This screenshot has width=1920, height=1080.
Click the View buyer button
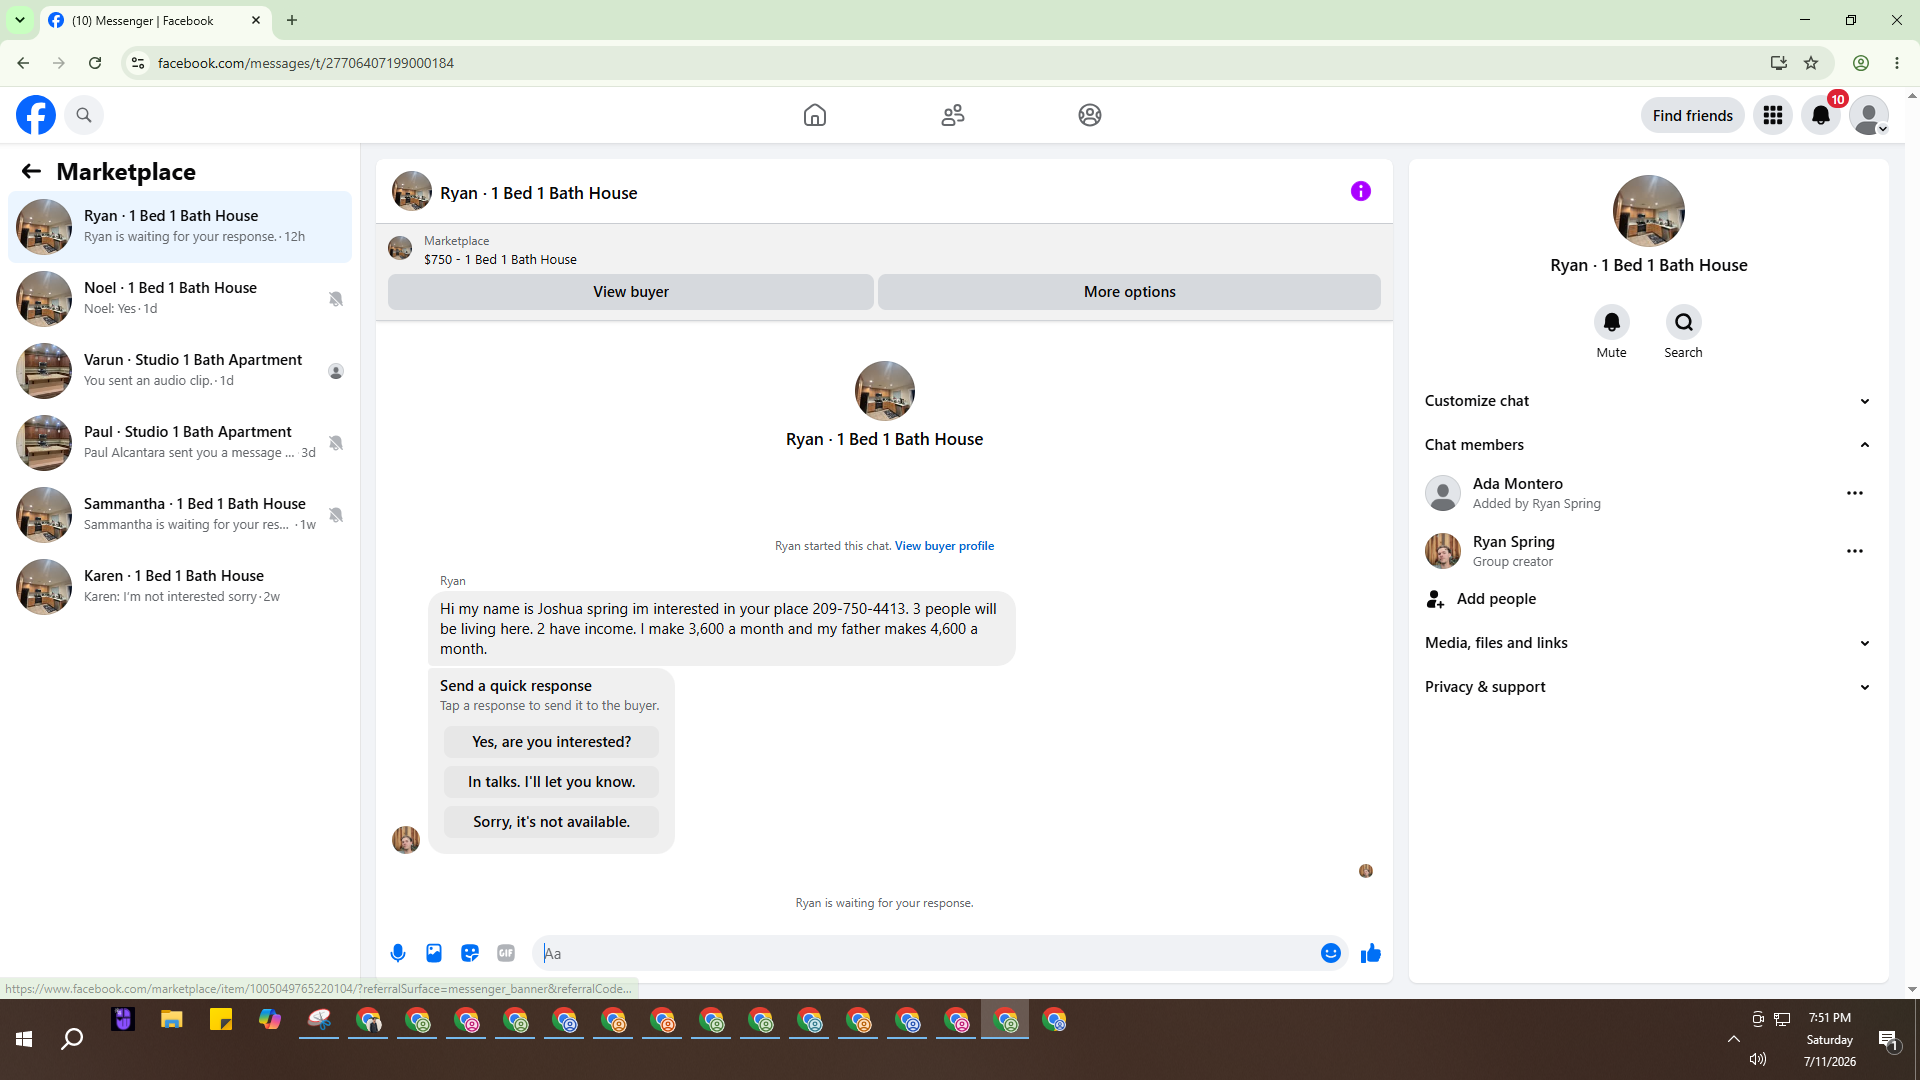pyautogui.click(x=631, y=292)
